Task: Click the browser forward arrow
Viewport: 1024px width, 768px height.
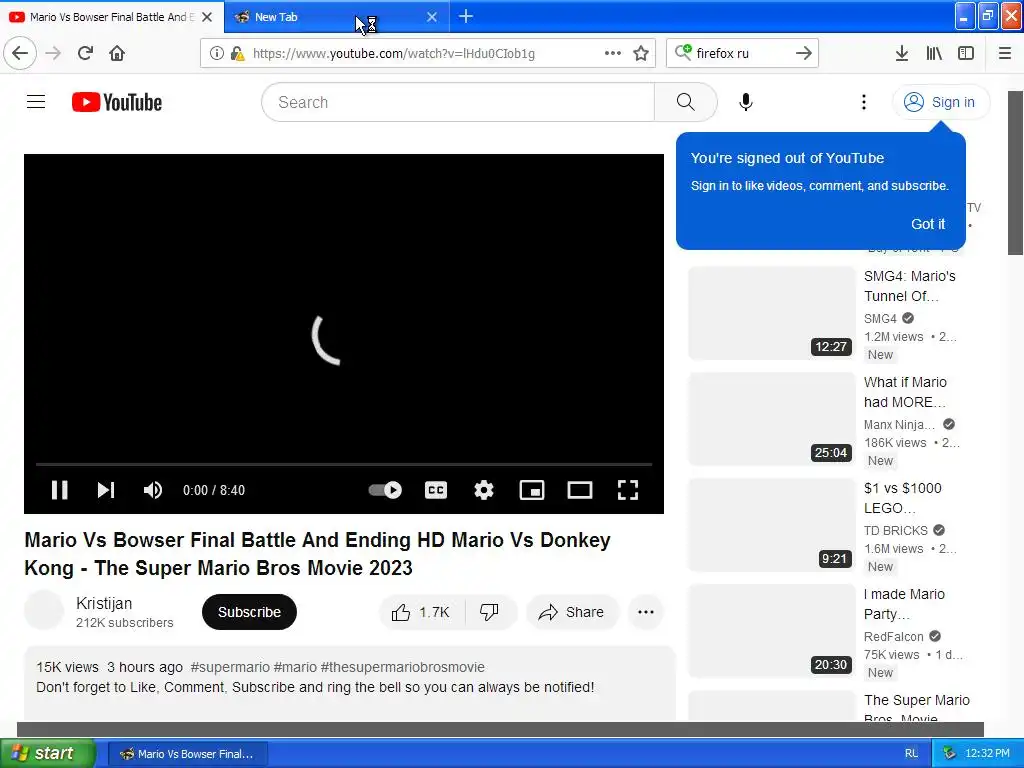Action: coord(54,53)
